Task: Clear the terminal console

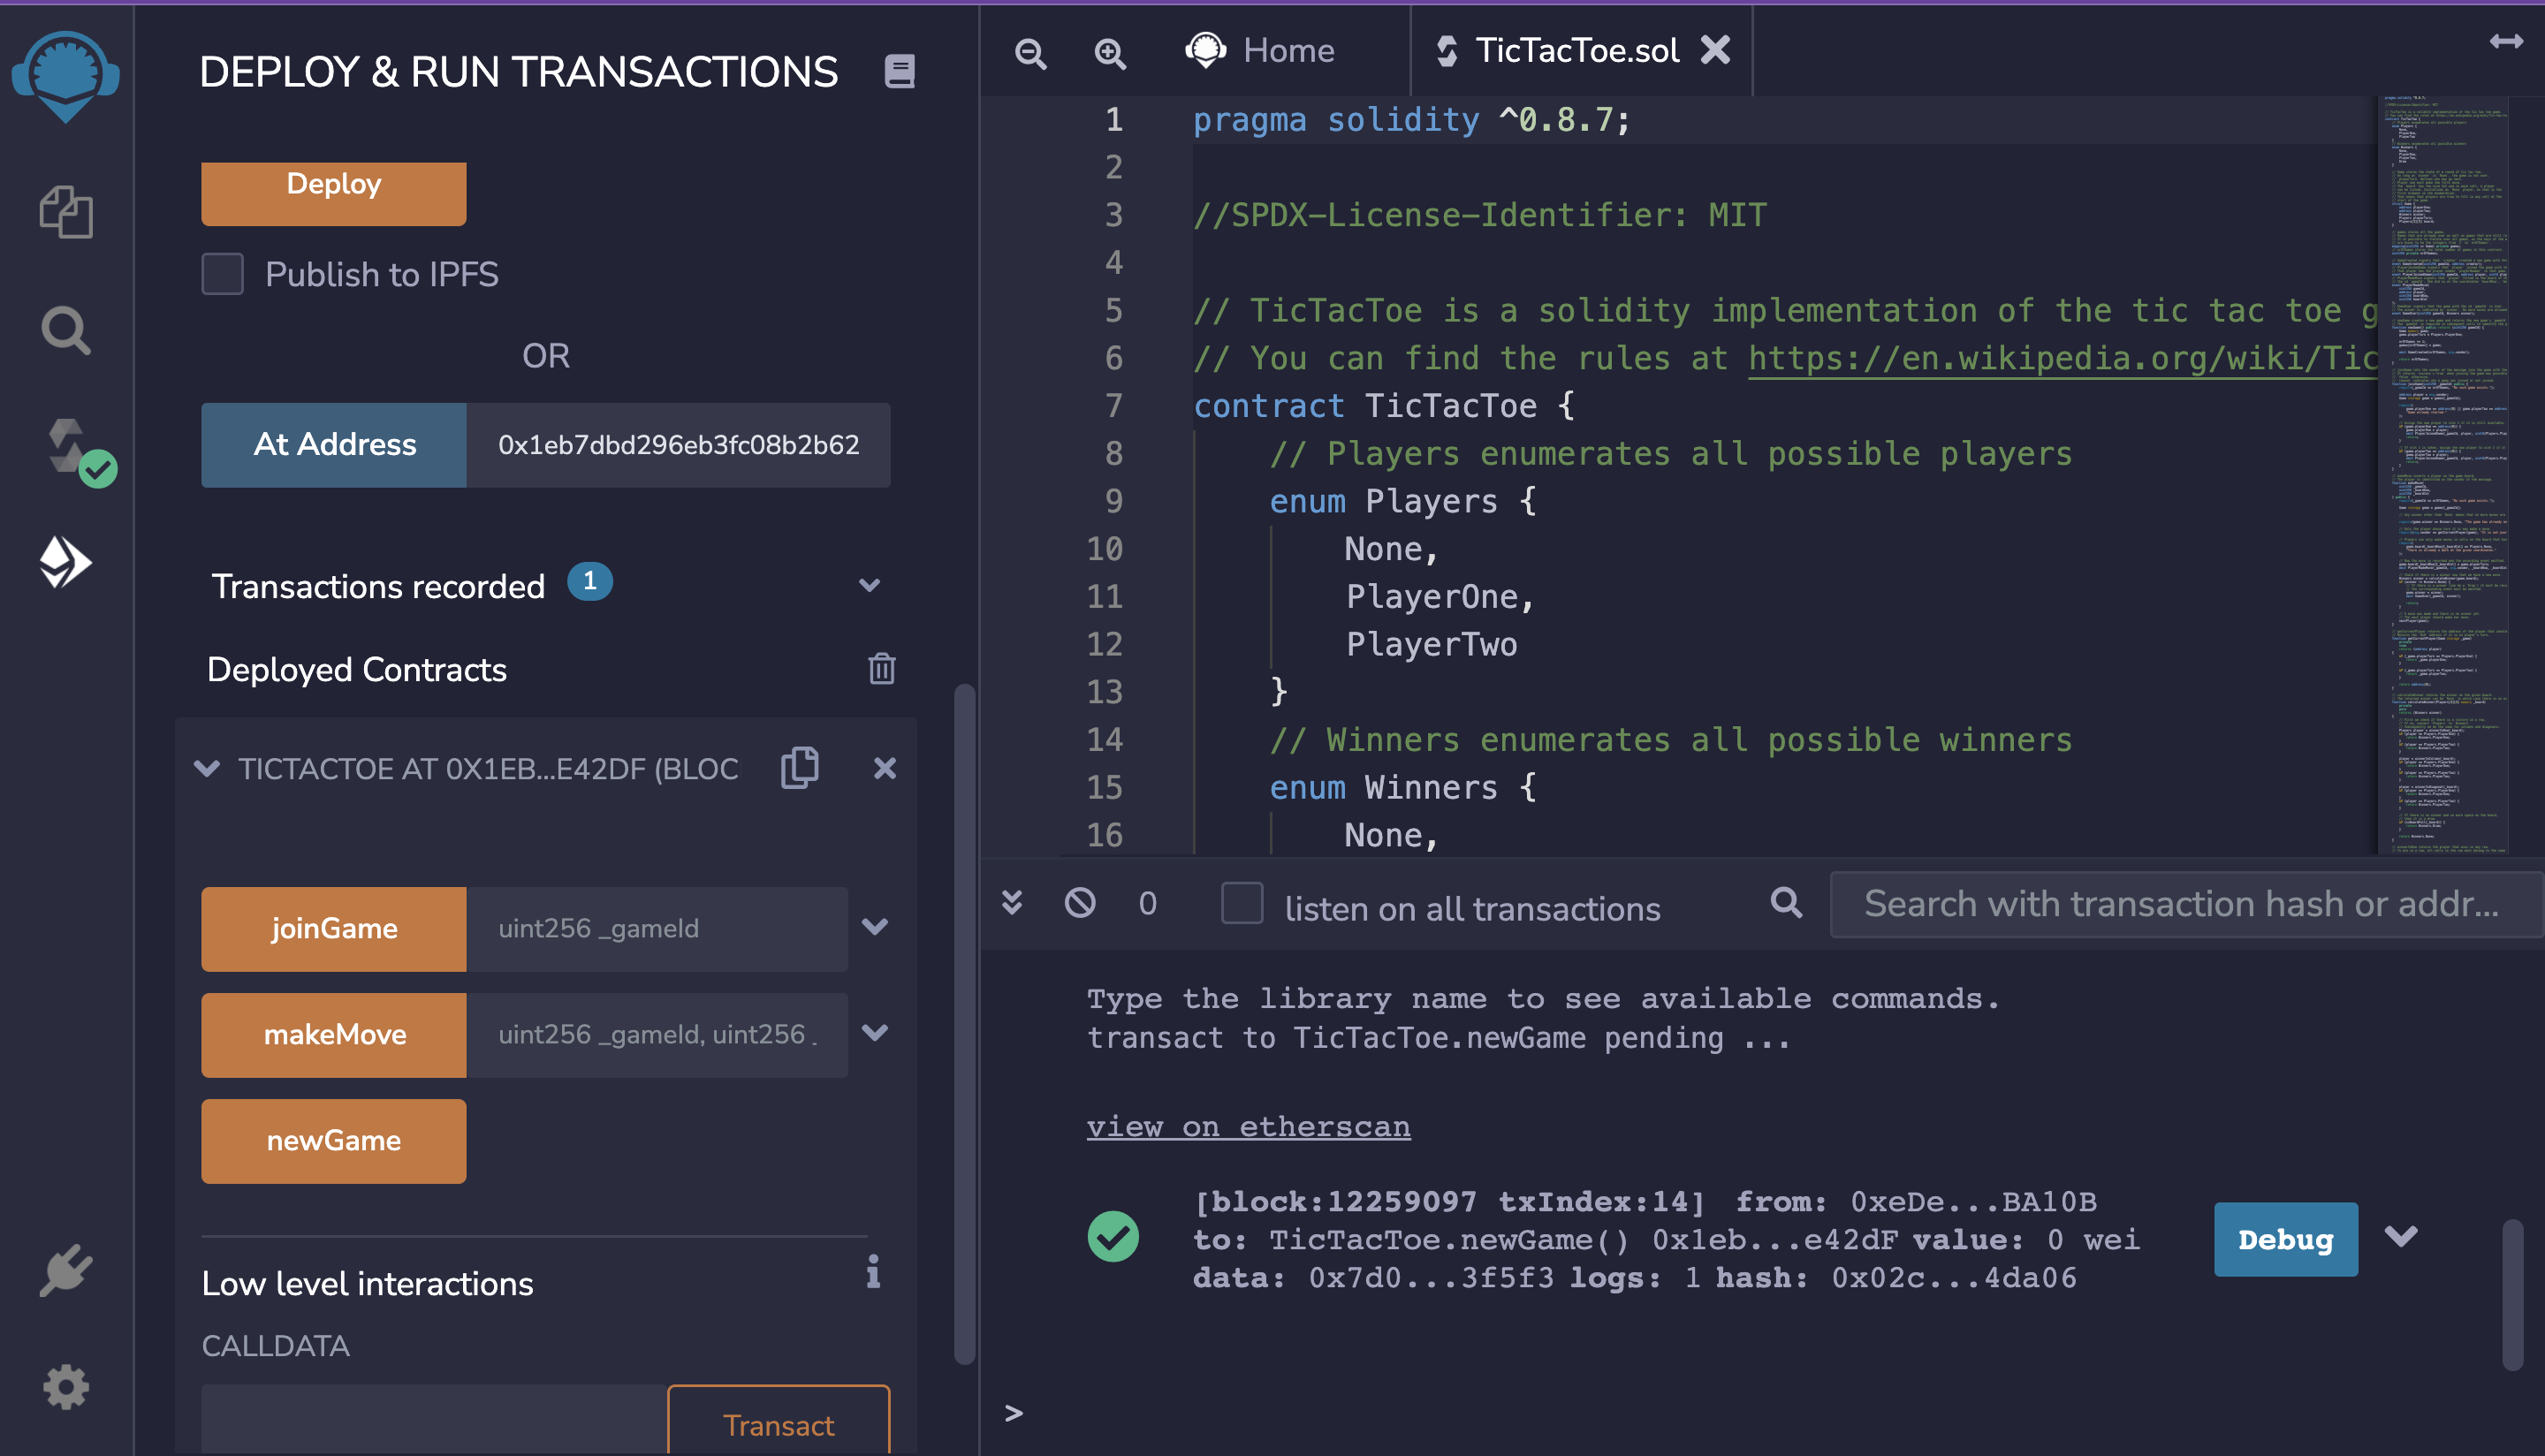Action: coord(1080,903)
